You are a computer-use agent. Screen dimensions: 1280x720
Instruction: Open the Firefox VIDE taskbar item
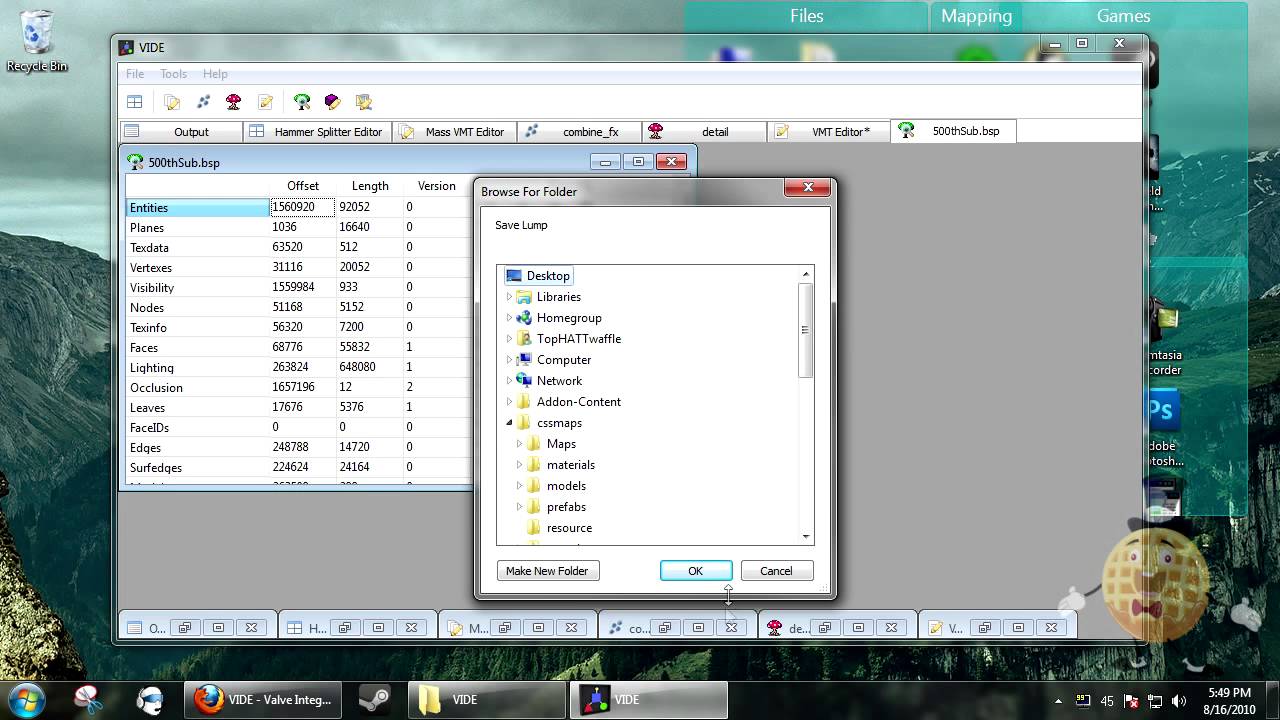coord(264,699)
